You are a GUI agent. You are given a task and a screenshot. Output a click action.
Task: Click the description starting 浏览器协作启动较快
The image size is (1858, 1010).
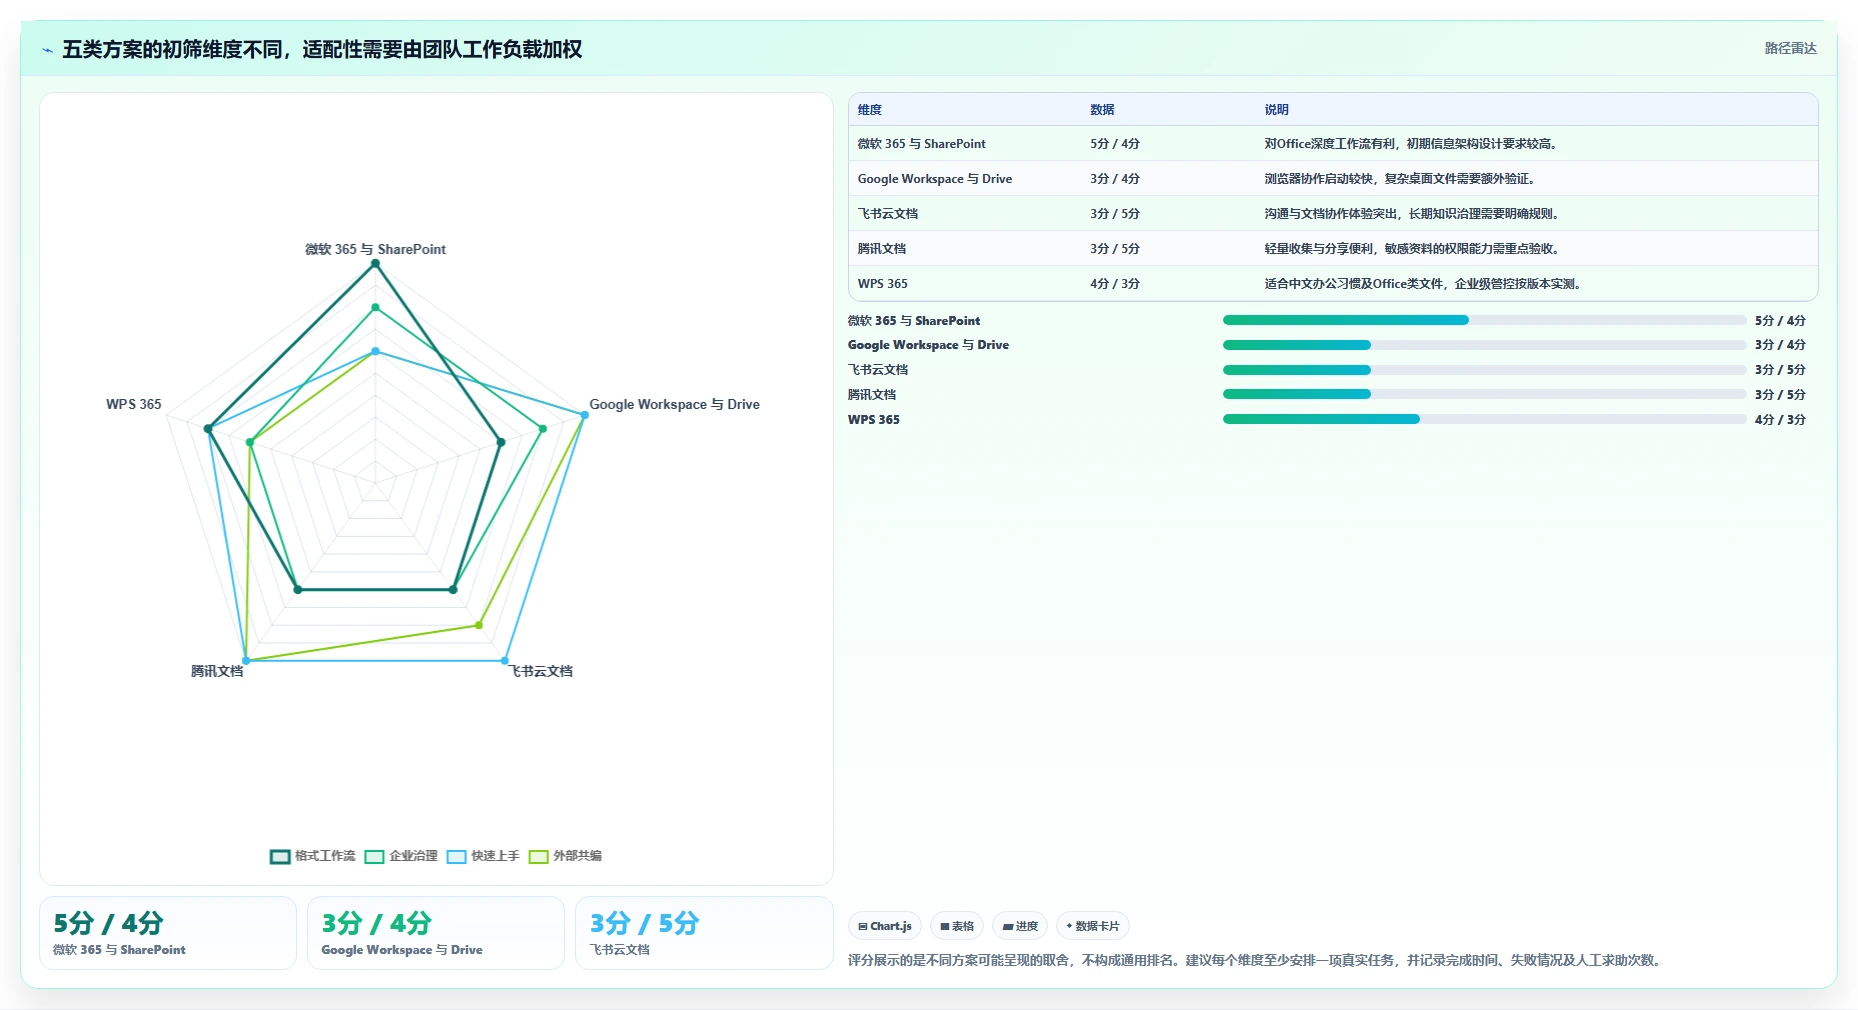point(1400,178)
